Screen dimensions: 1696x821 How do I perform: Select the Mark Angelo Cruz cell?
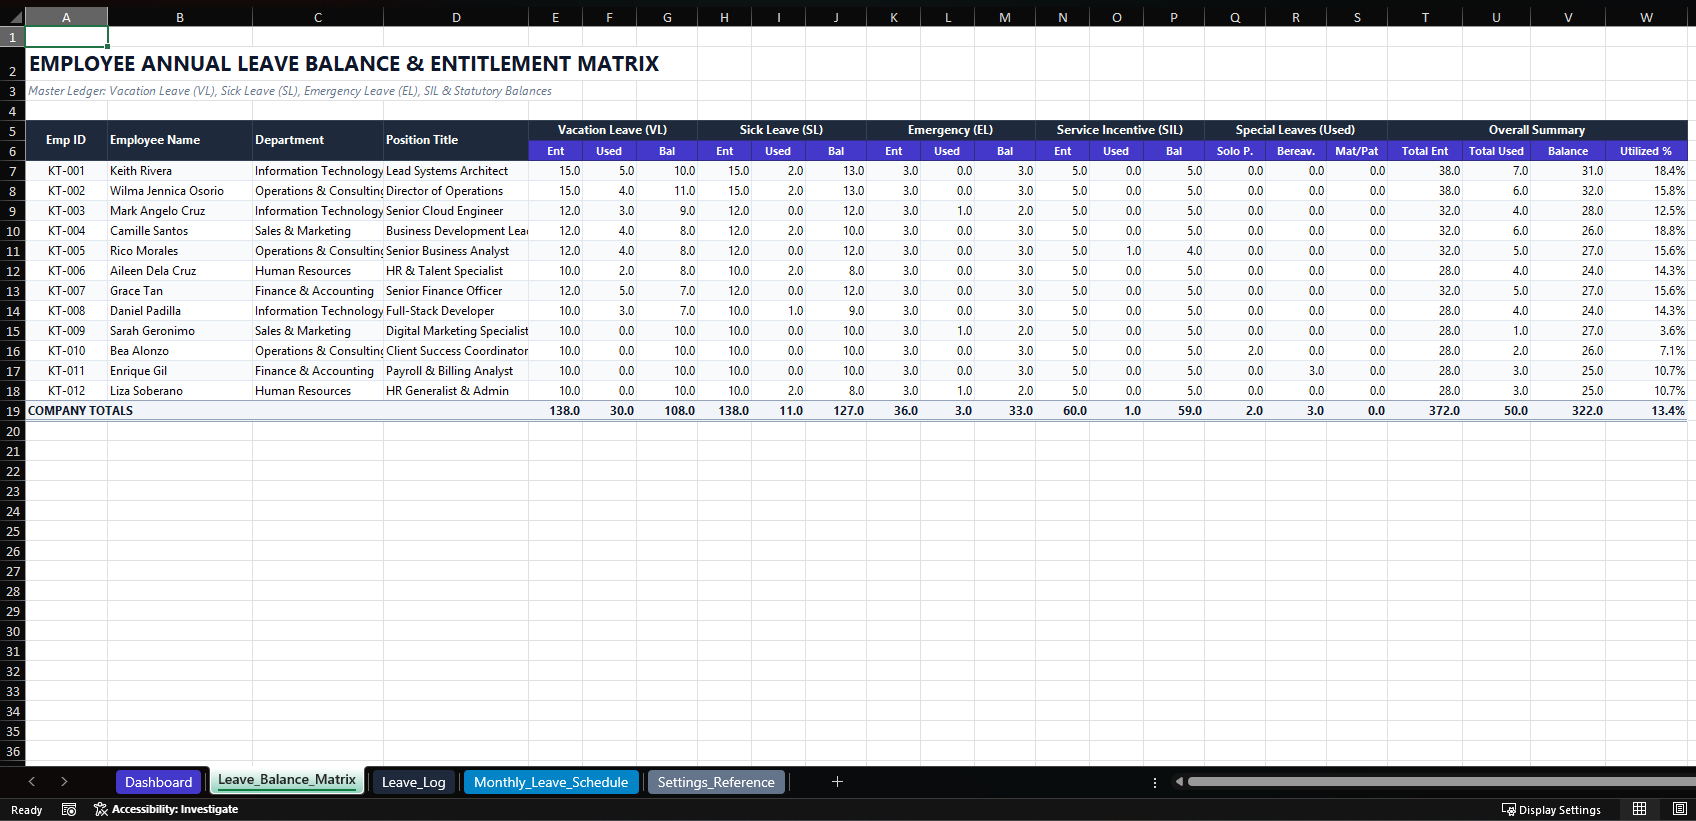pos(180,211)
